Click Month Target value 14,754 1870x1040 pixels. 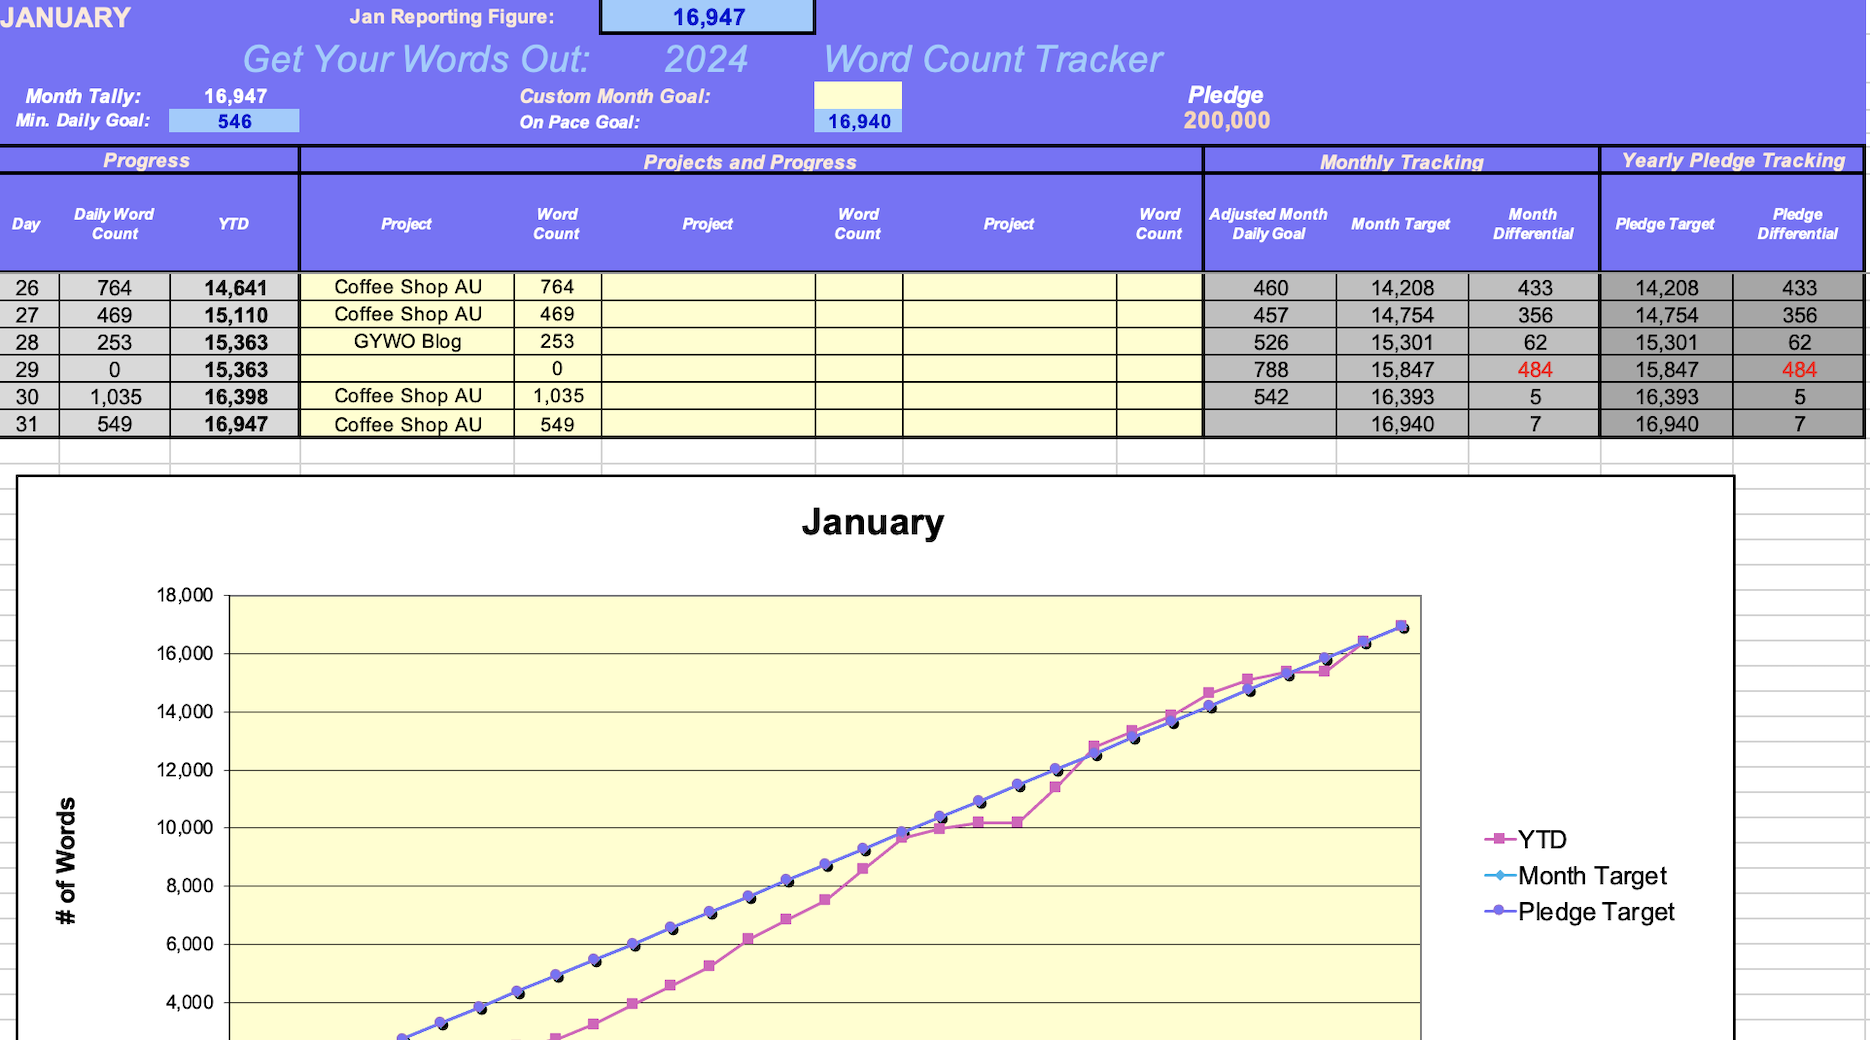tap(1402, 315)
